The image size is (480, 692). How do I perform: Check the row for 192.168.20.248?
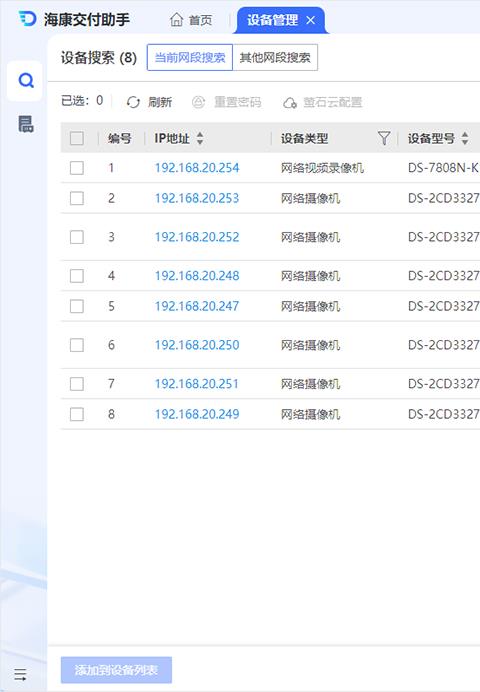77,276
